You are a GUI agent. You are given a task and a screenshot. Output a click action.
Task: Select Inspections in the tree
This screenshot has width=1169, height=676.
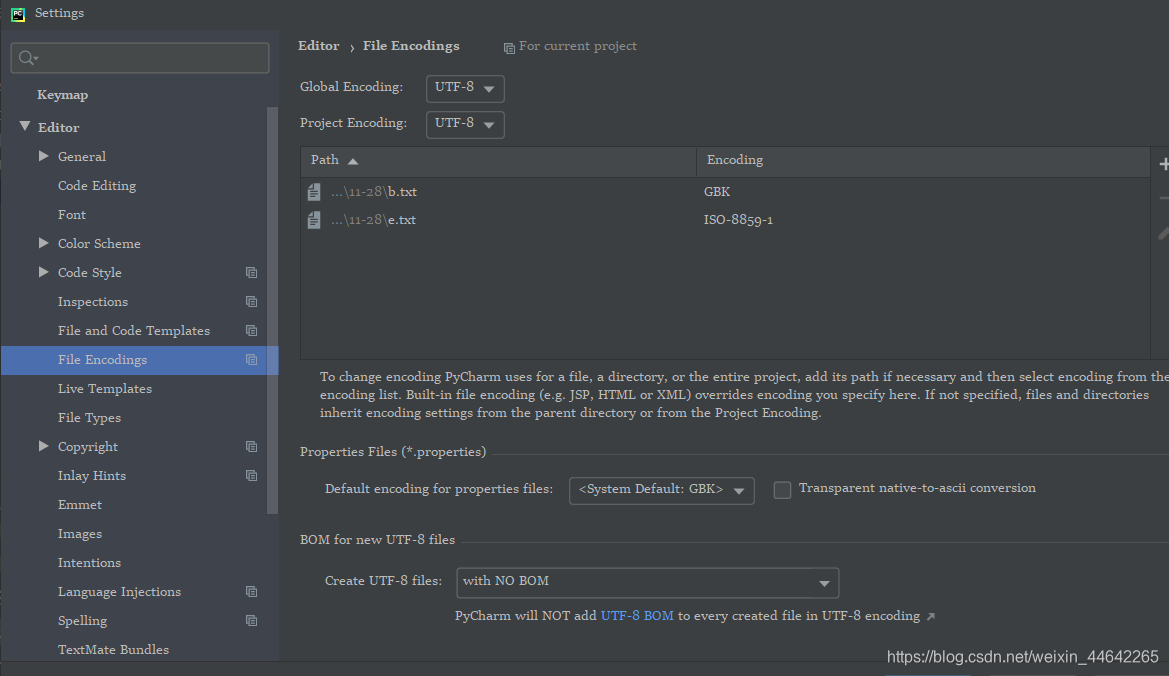(x=92, y=302)
